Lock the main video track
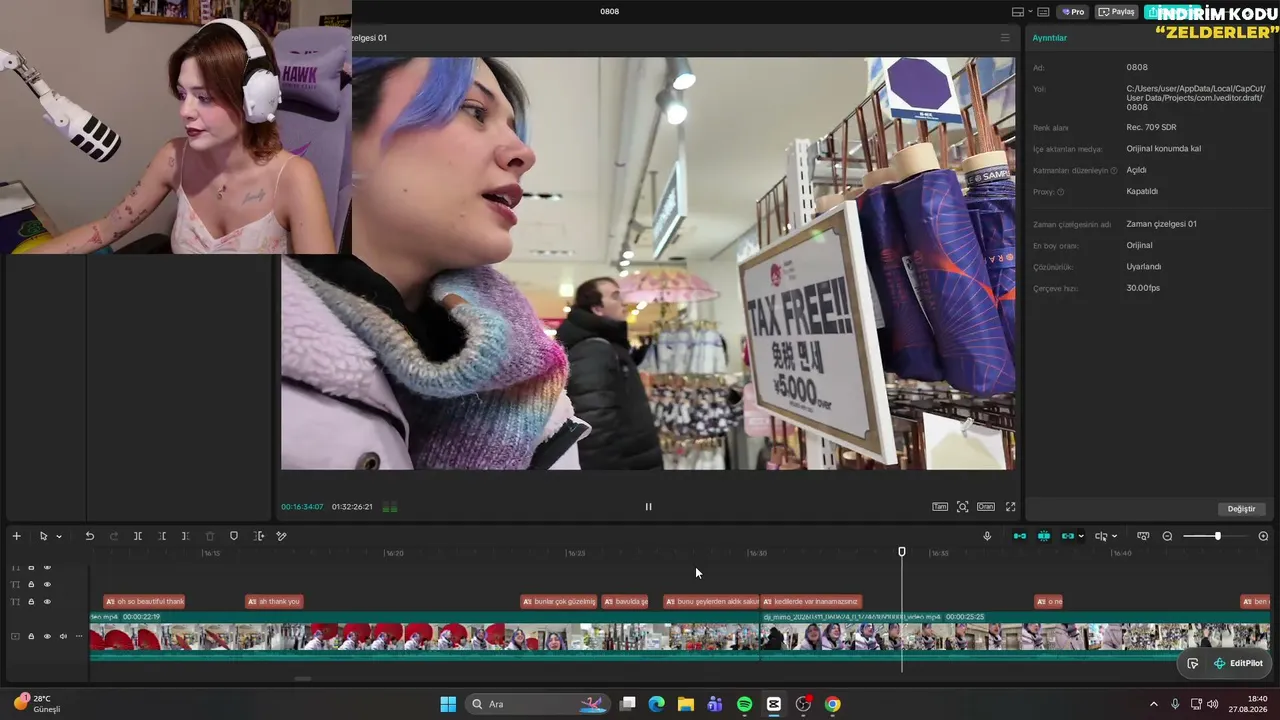This screenshot has height=720, width=1280. click(31, 636)
